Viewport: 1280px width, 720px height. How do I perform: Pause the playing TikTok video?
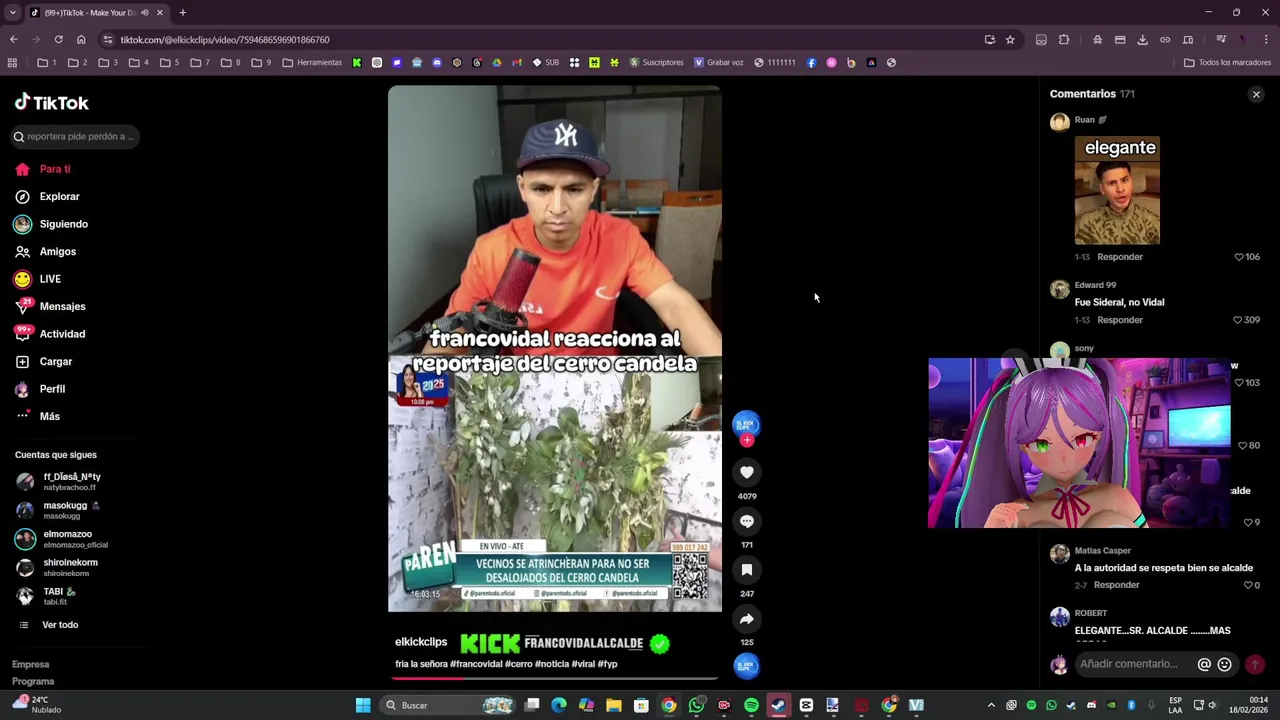point(555,348)
